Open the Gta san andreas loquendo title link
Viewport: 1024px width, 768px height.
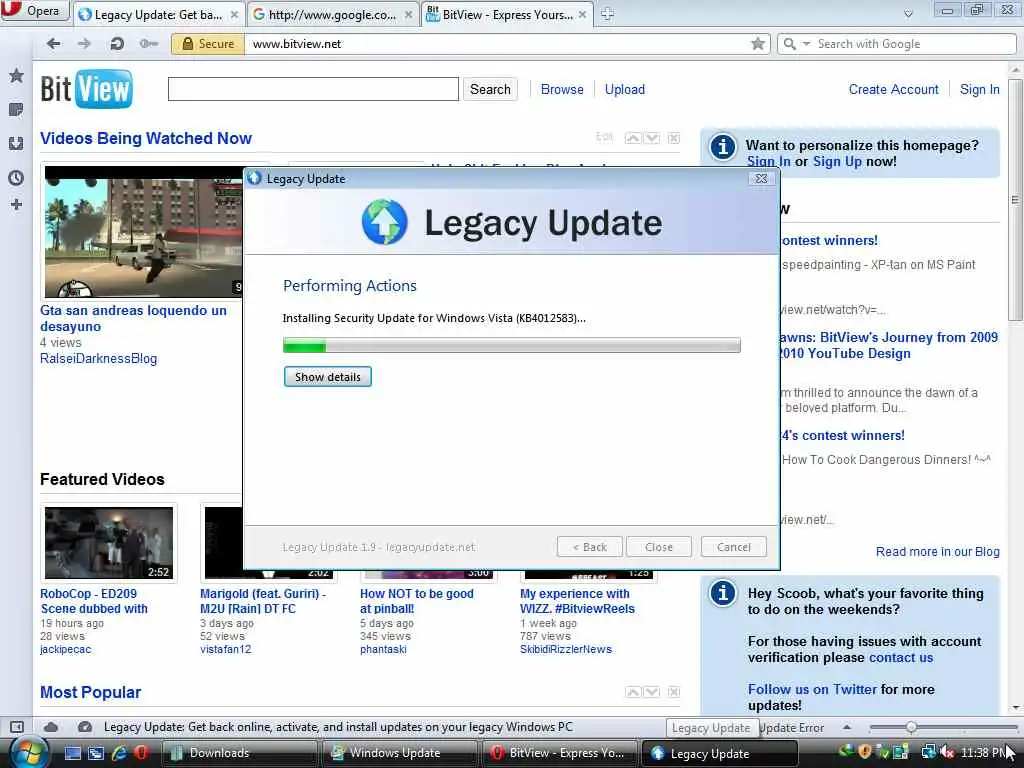(x=133, y=318)
